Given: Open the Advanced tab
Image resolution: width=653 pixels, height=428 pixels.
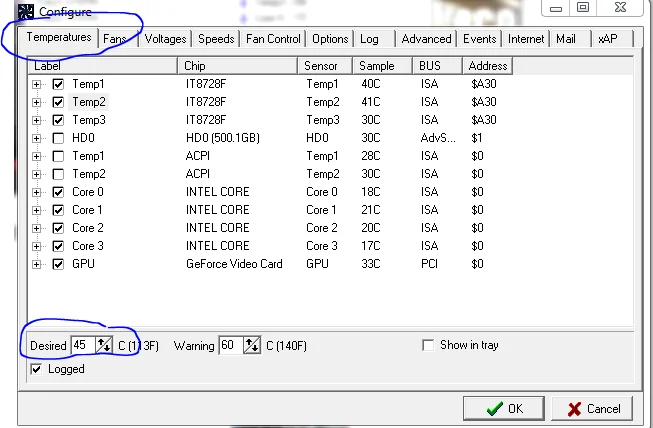Looking at the screenshot, I should tap(426, 39).
